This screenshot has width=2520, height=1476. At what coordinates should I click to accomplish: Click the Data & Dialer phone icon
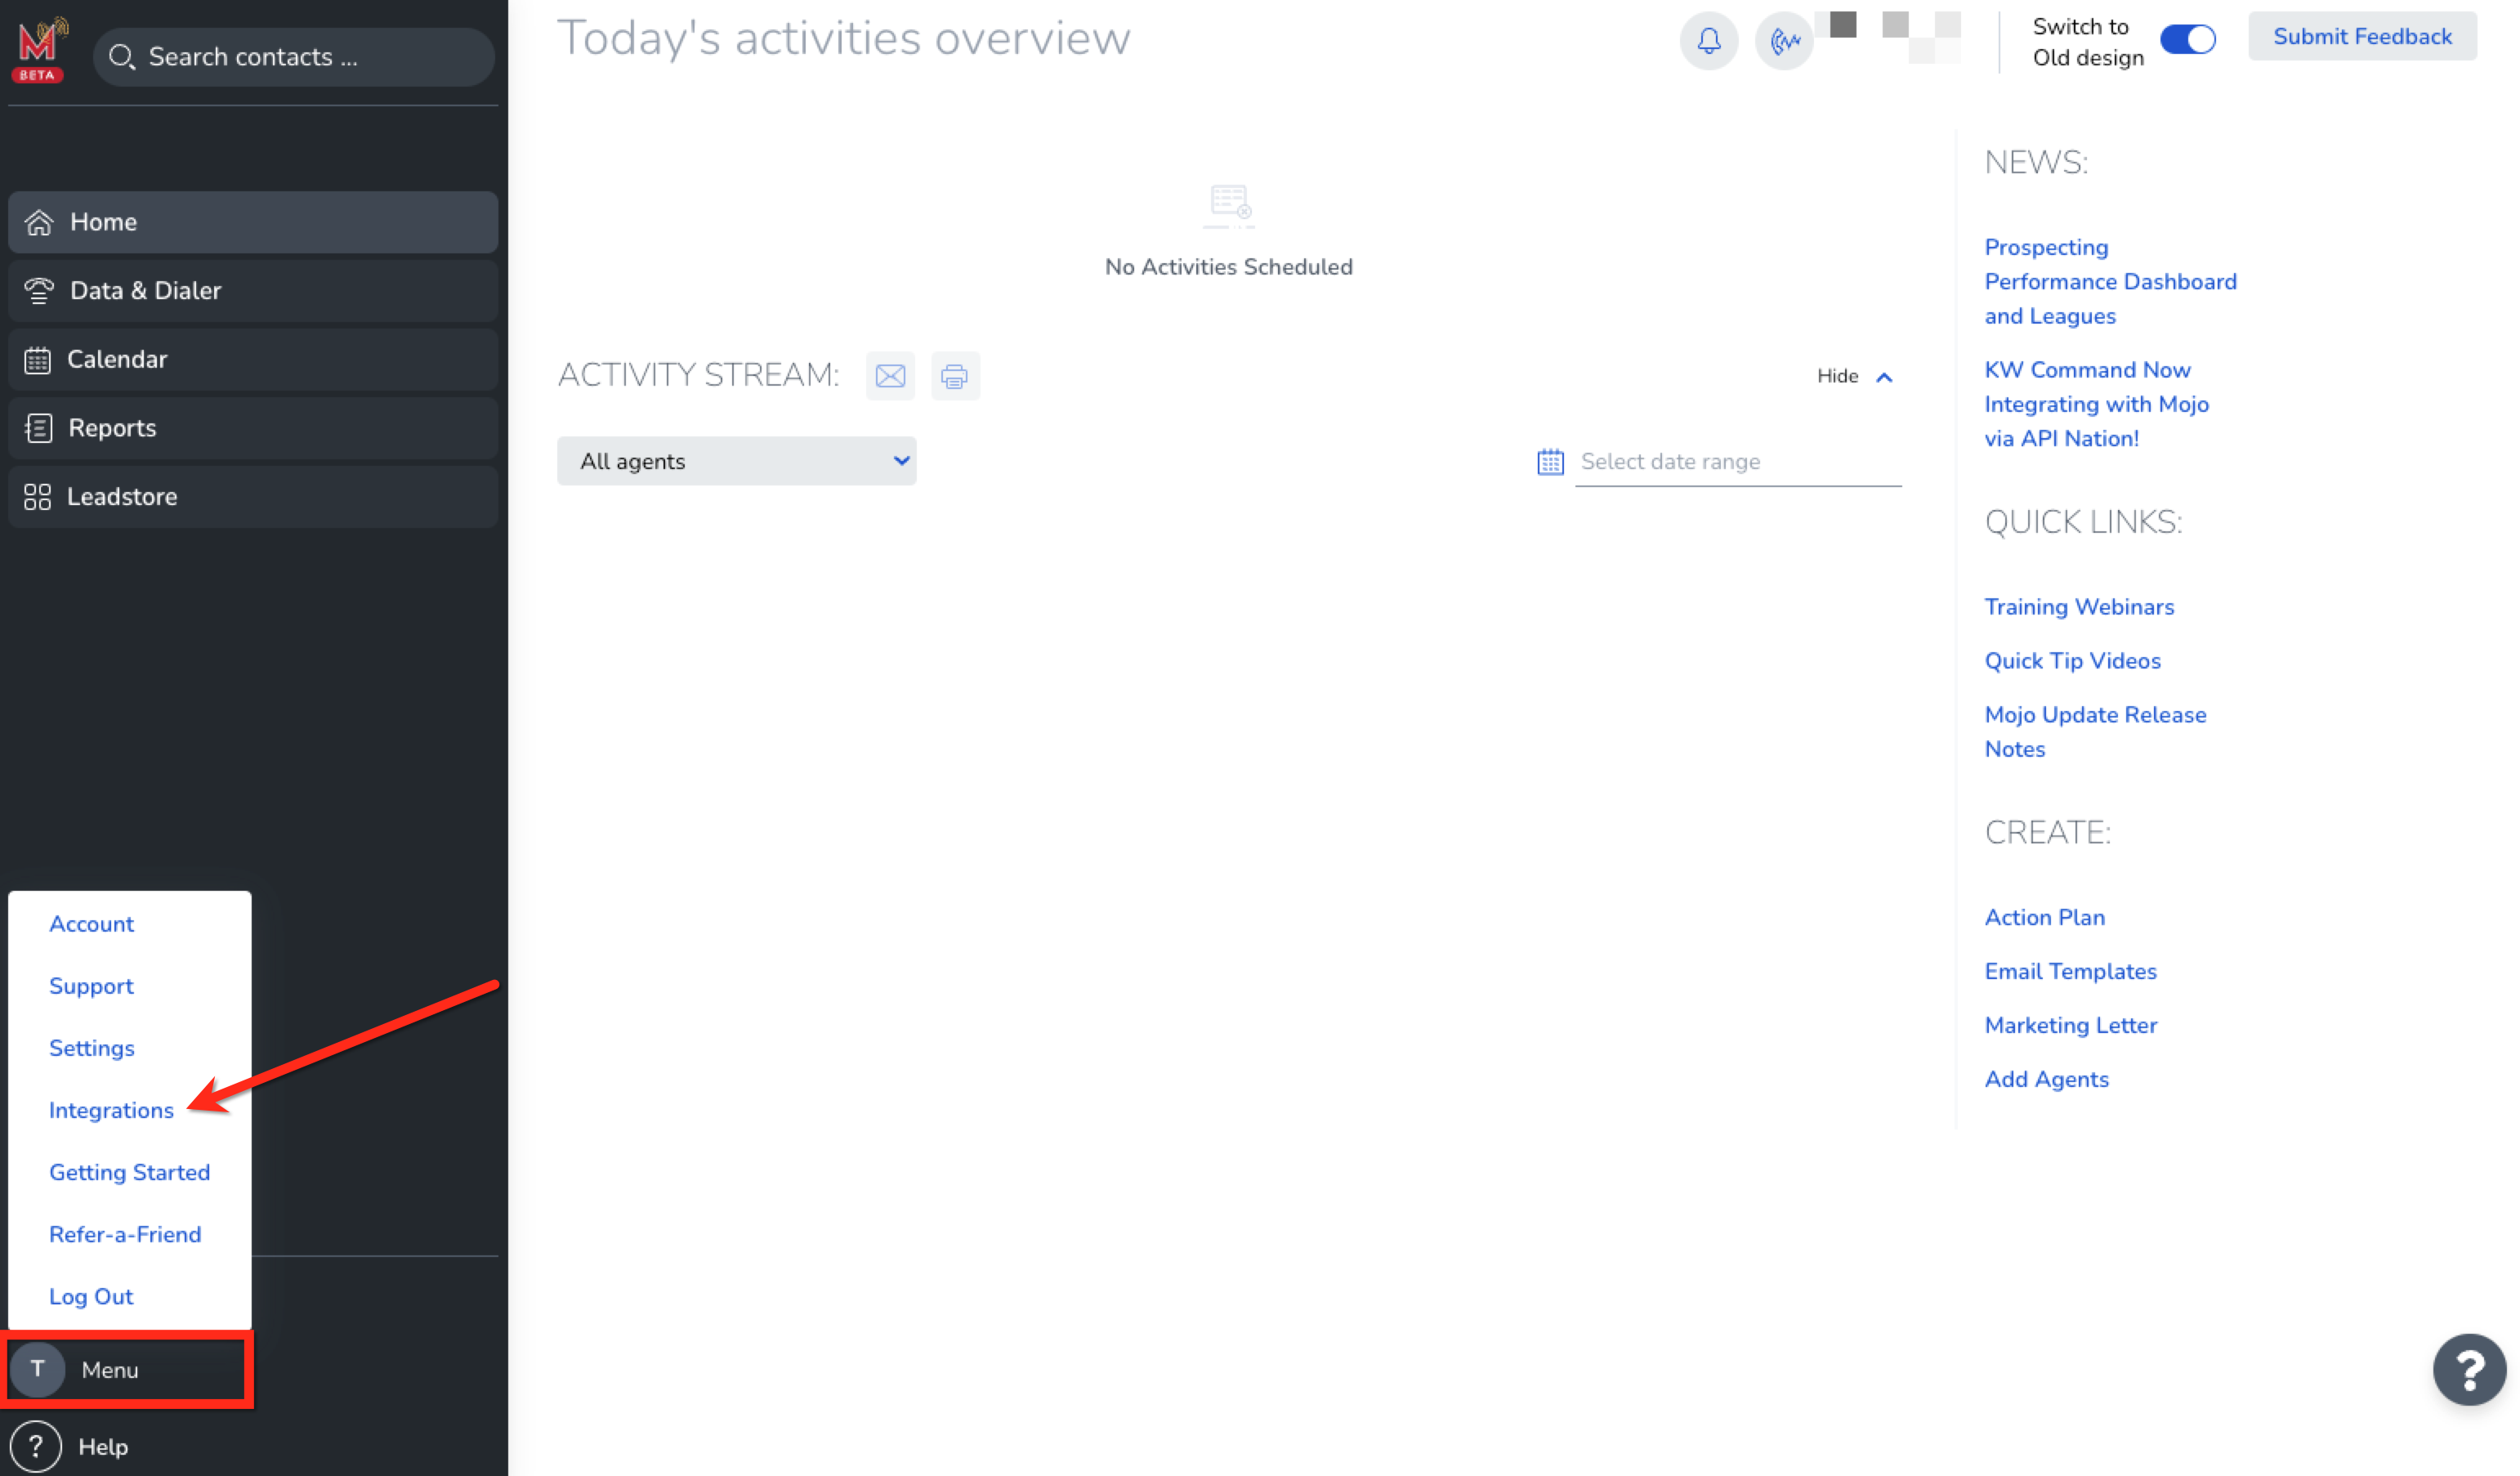(x=39, y=290)
